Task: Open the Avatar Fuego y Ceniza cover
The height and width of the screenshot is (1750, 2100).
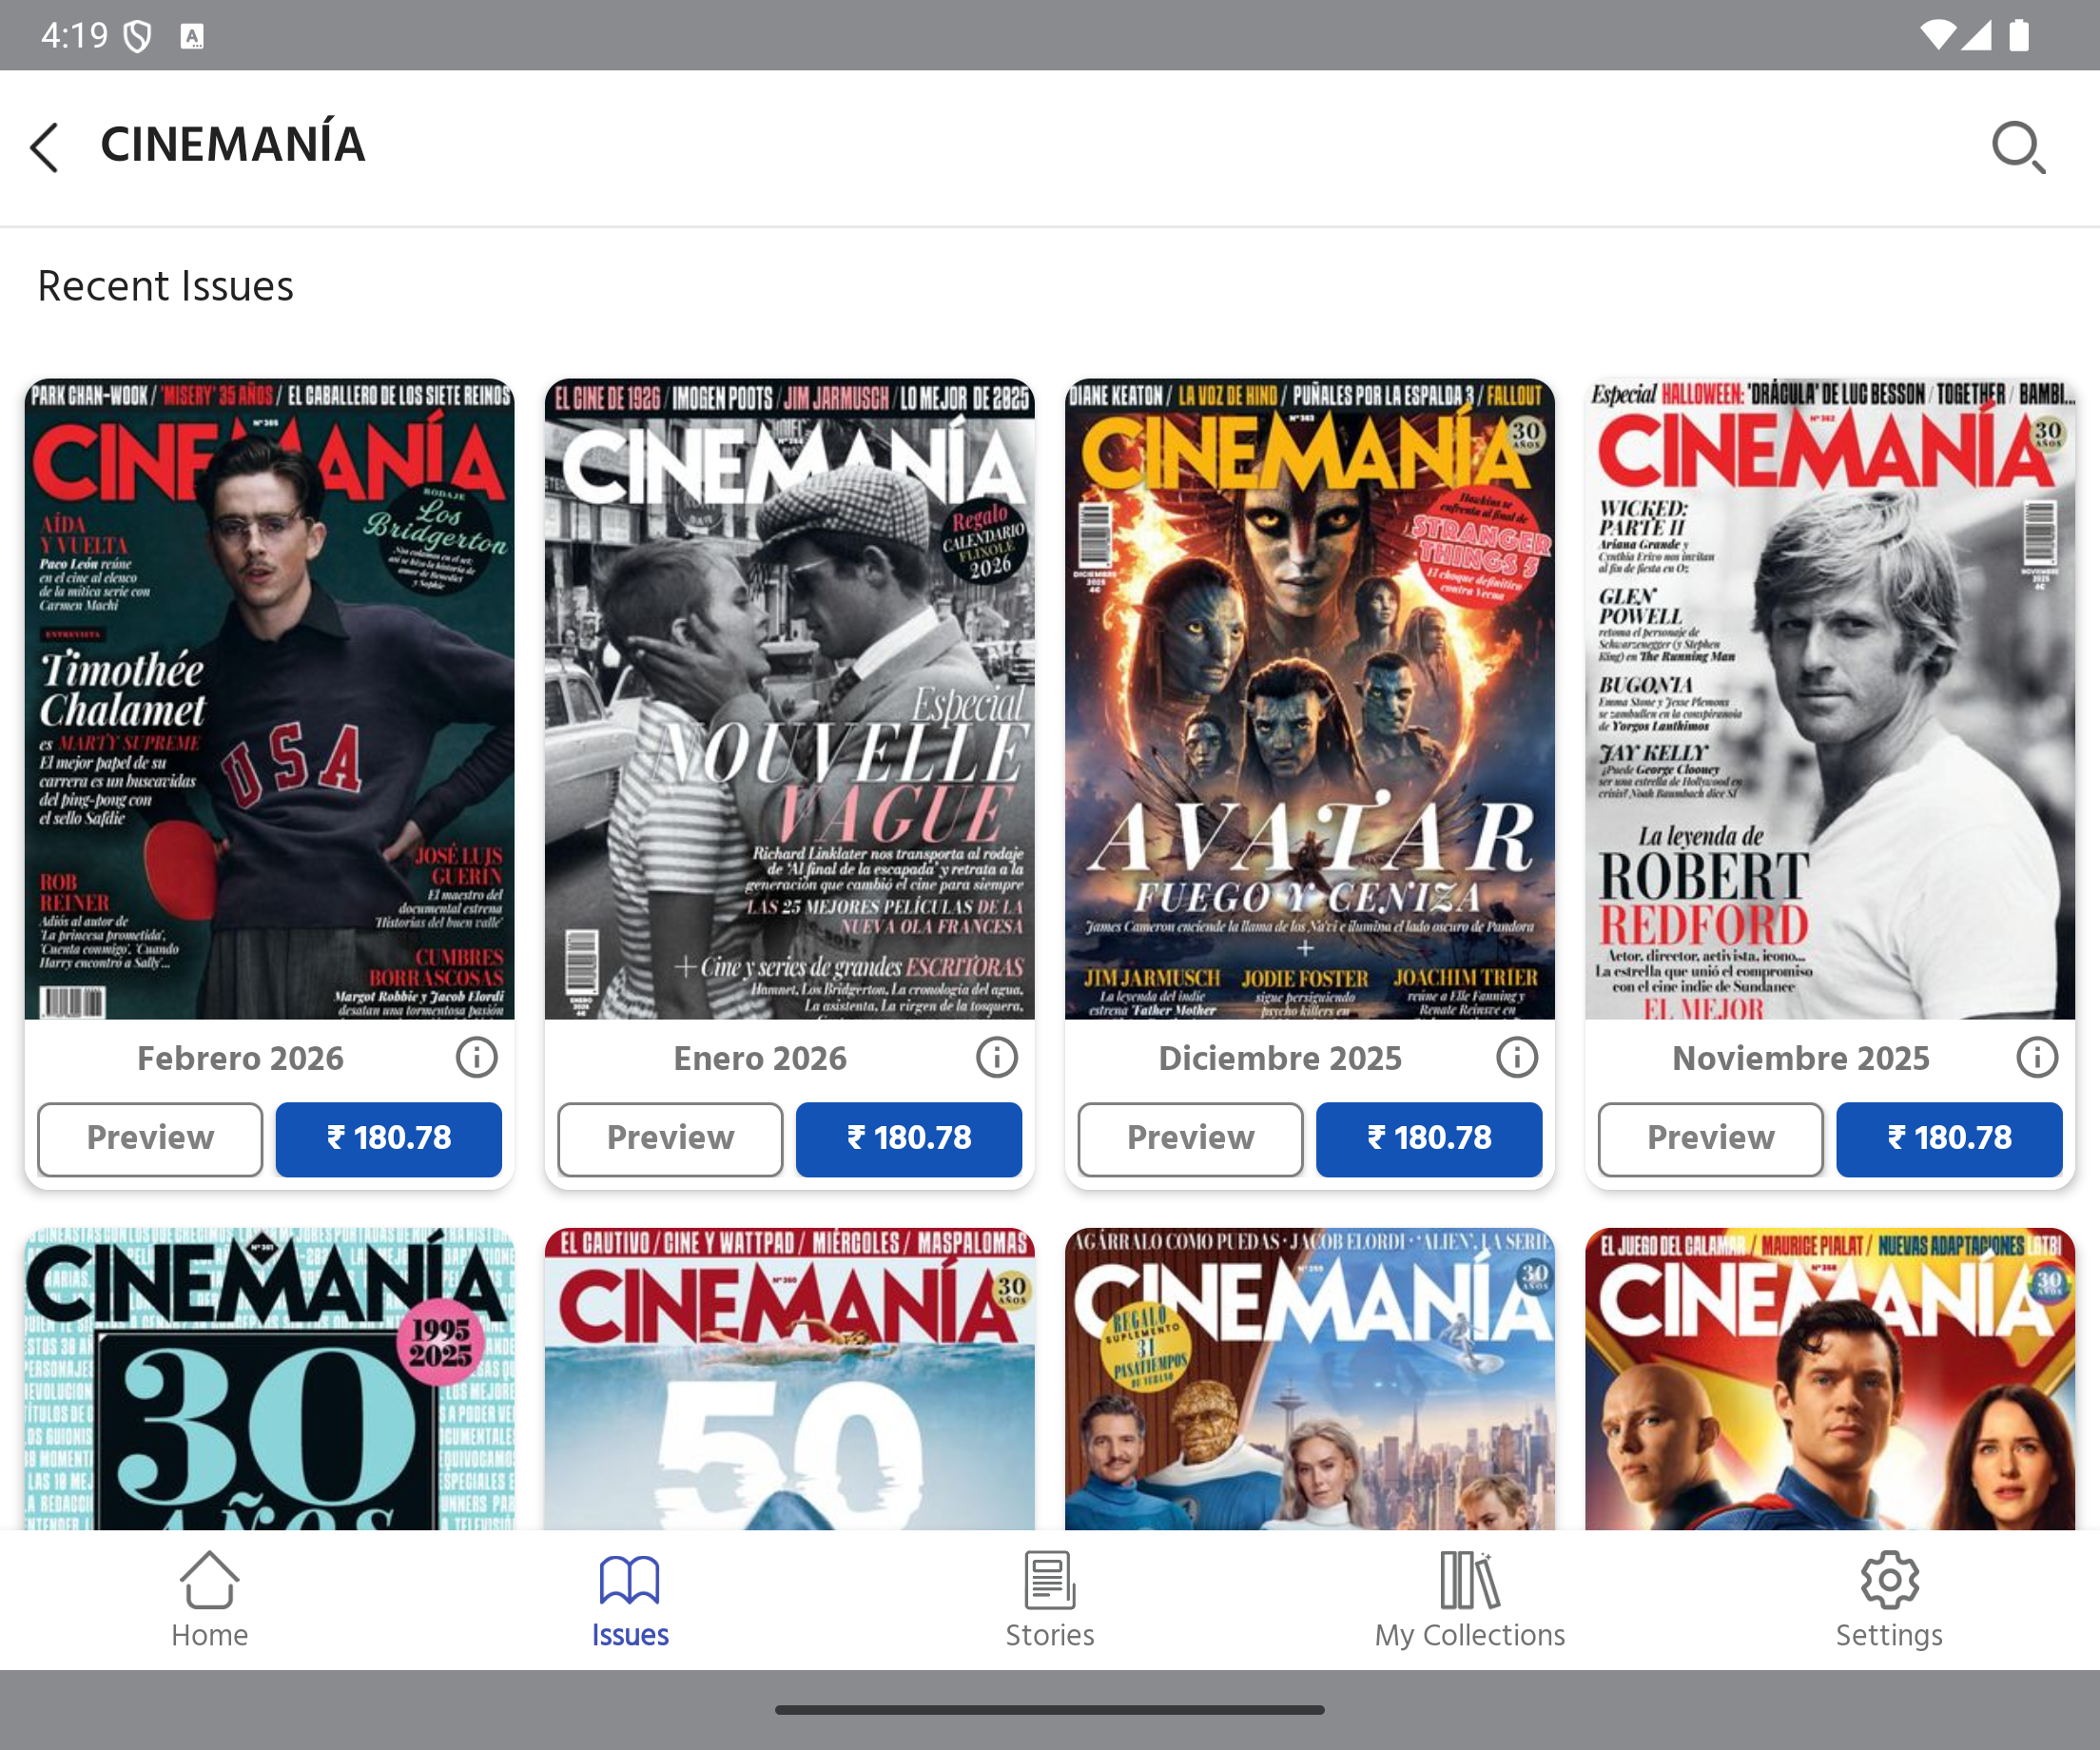Action: point(1309,698)
